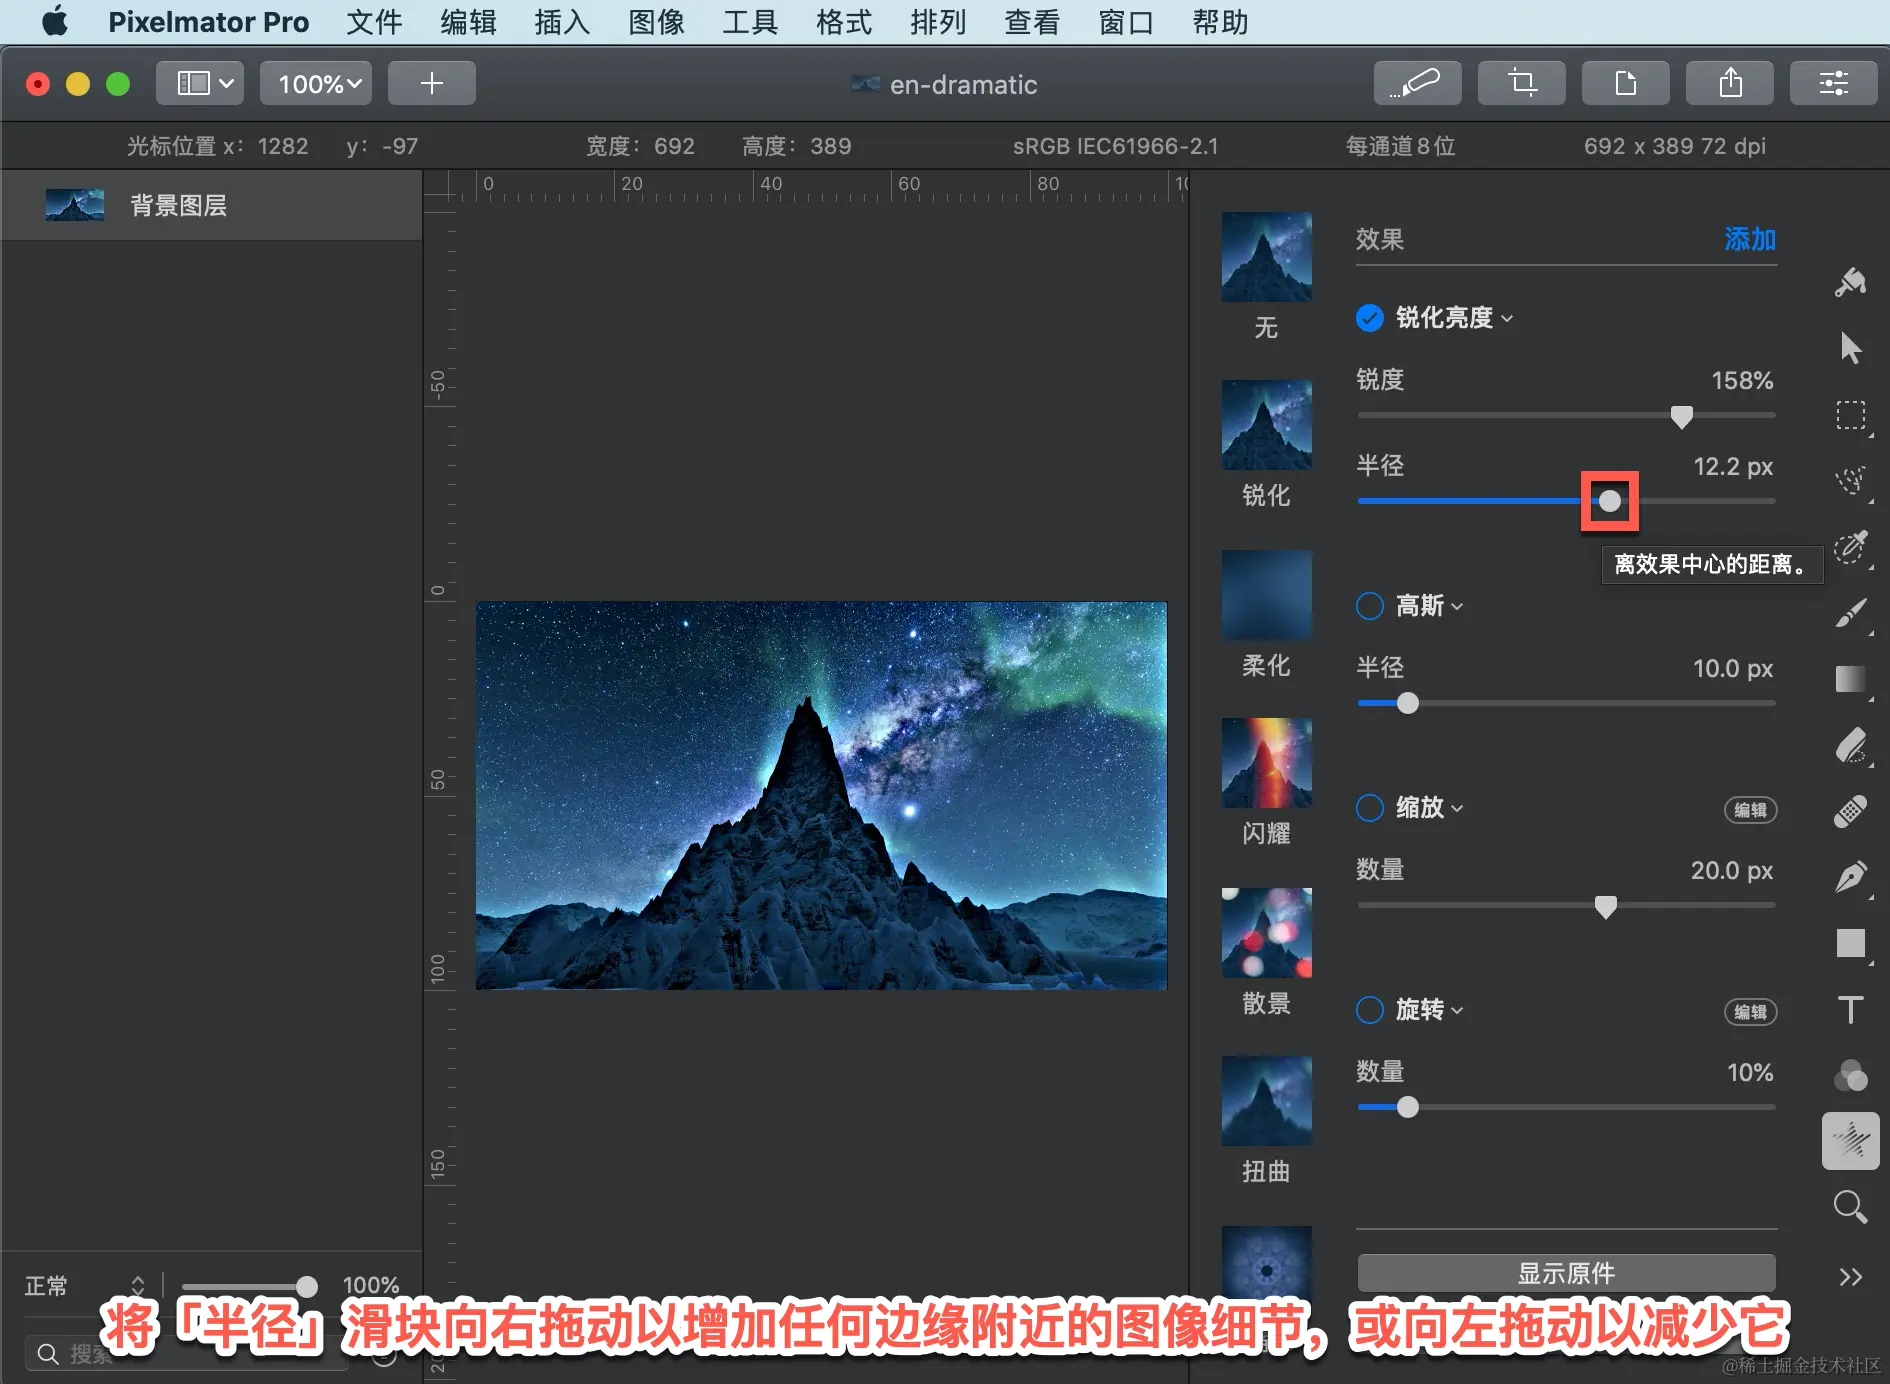The width and height of the screenshot is (1890, 1384).
Task: Select the Pen tool
Action: coord(1851,877)
